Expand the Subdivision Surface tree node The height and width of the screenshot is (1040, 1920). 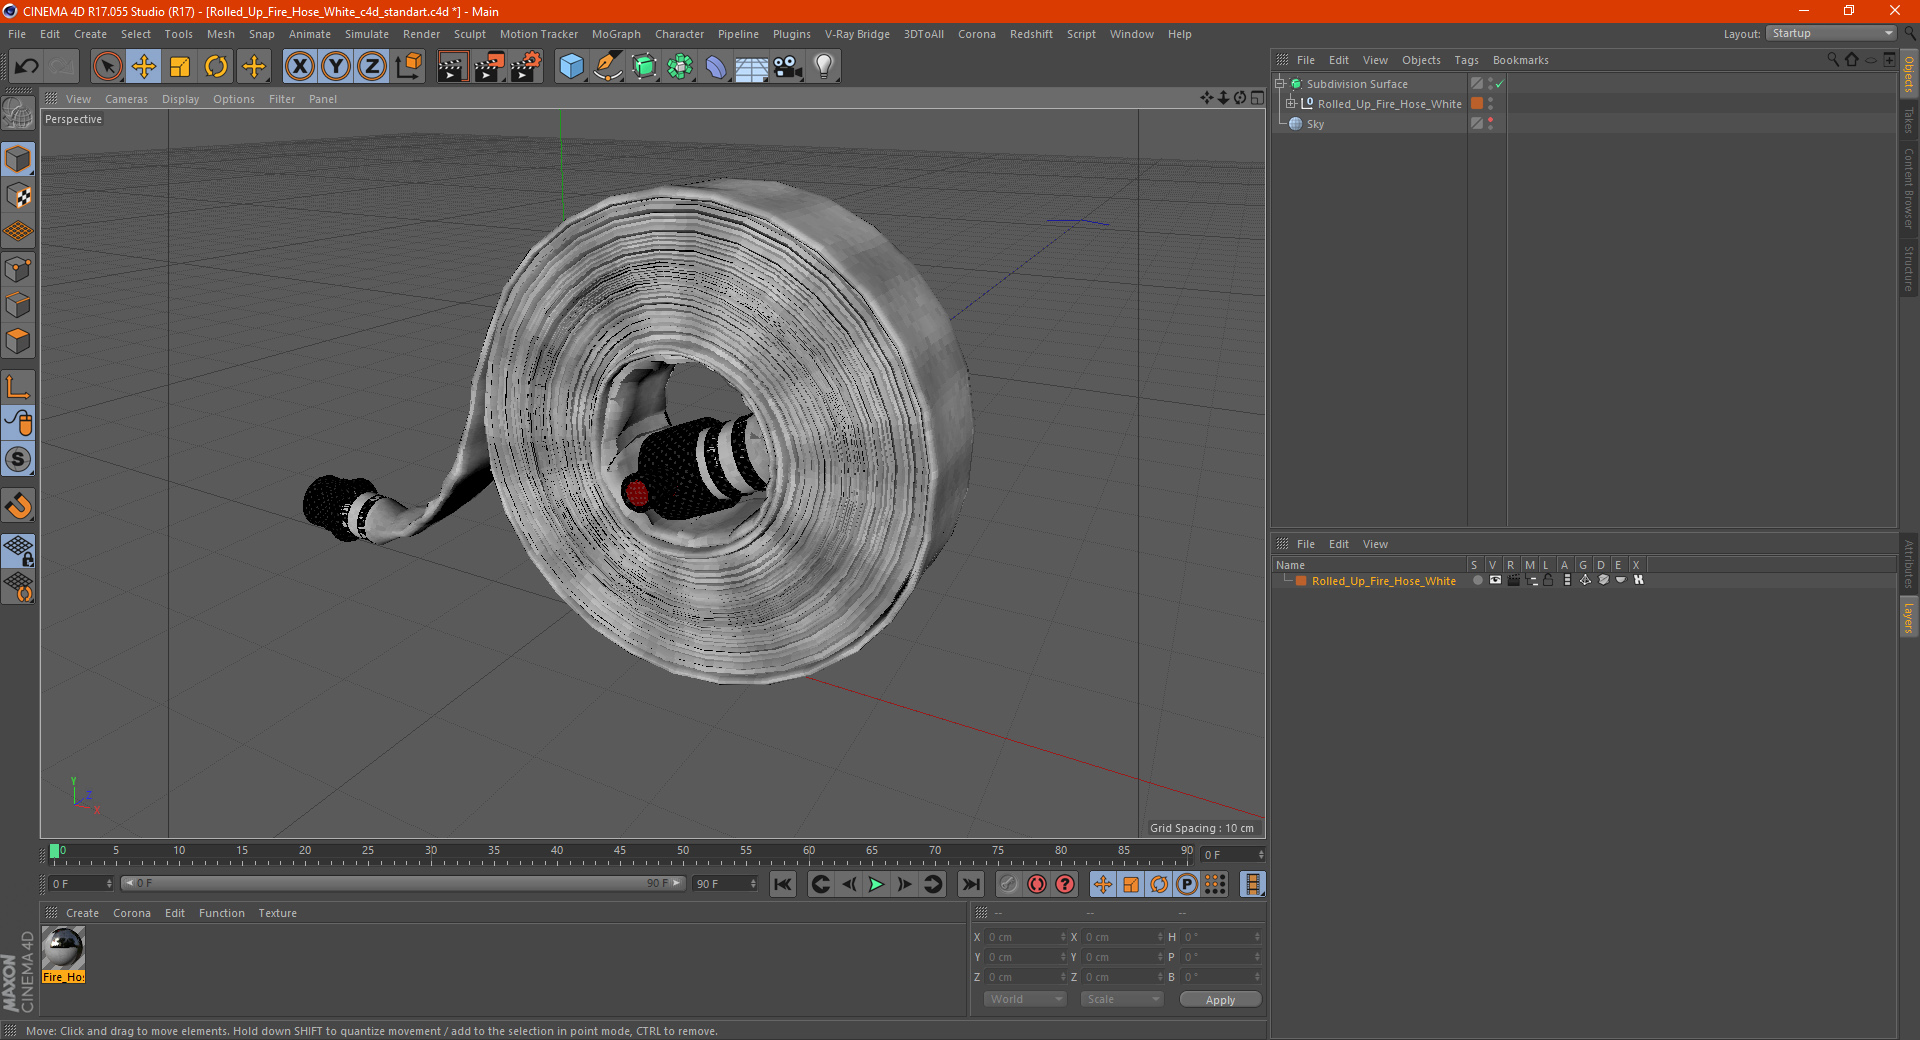pyautogui.click(x=1280, y=84)
